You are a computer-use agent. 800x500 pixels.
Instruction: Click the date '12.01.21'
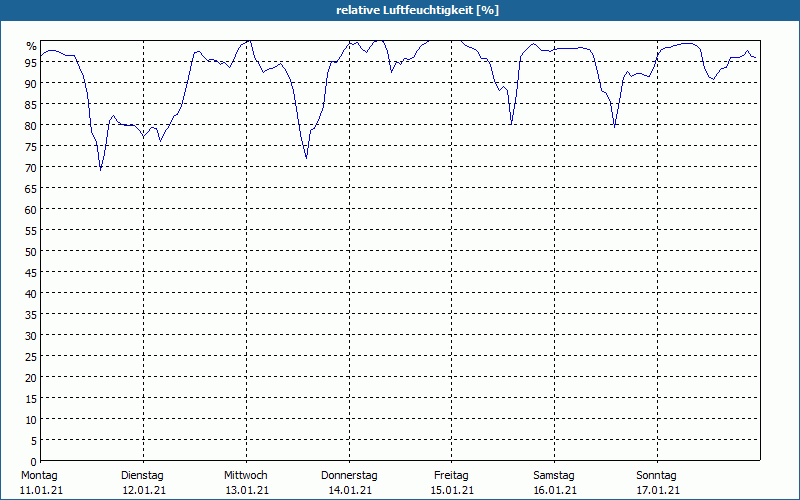pos(144,490)
